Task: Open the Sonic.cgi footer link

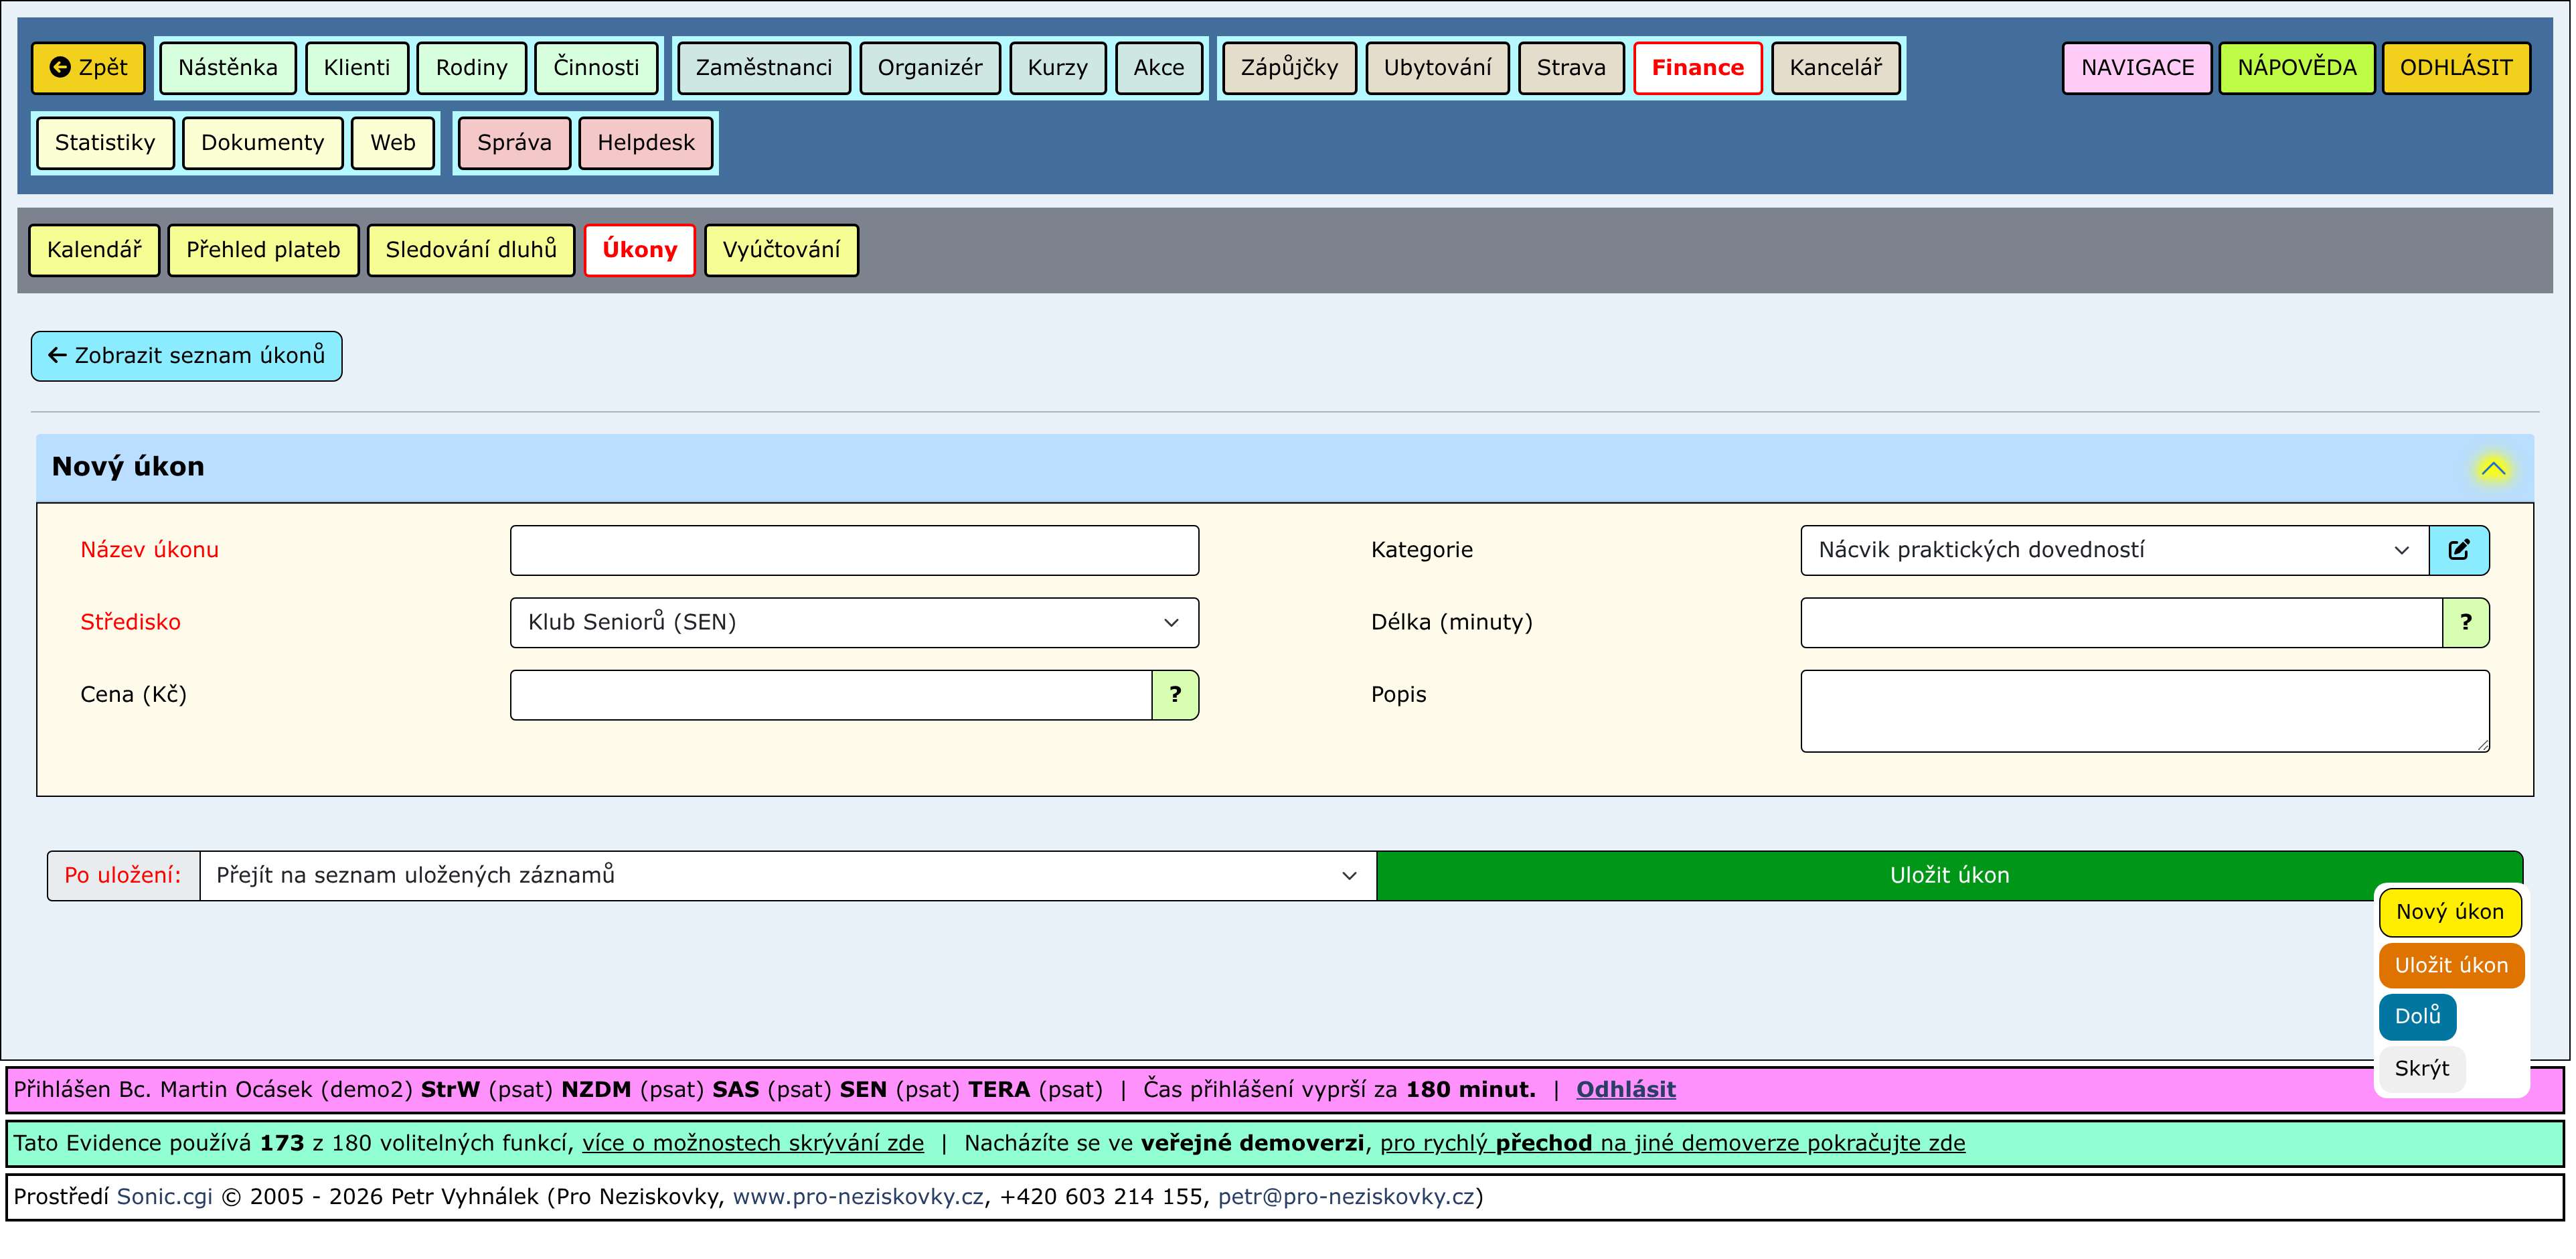Action: (164, 1197)
